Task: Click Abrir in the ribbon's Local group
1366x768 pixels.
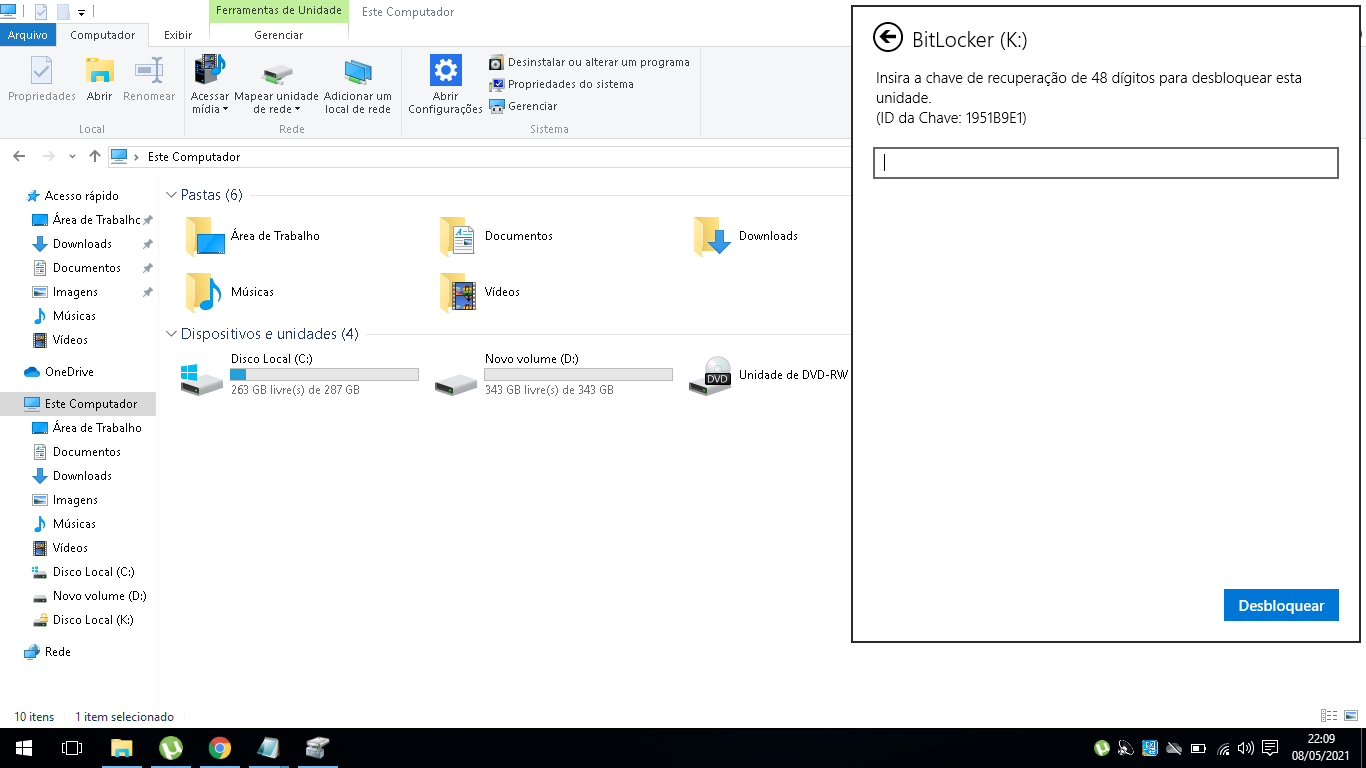Action: pos(99,79)
